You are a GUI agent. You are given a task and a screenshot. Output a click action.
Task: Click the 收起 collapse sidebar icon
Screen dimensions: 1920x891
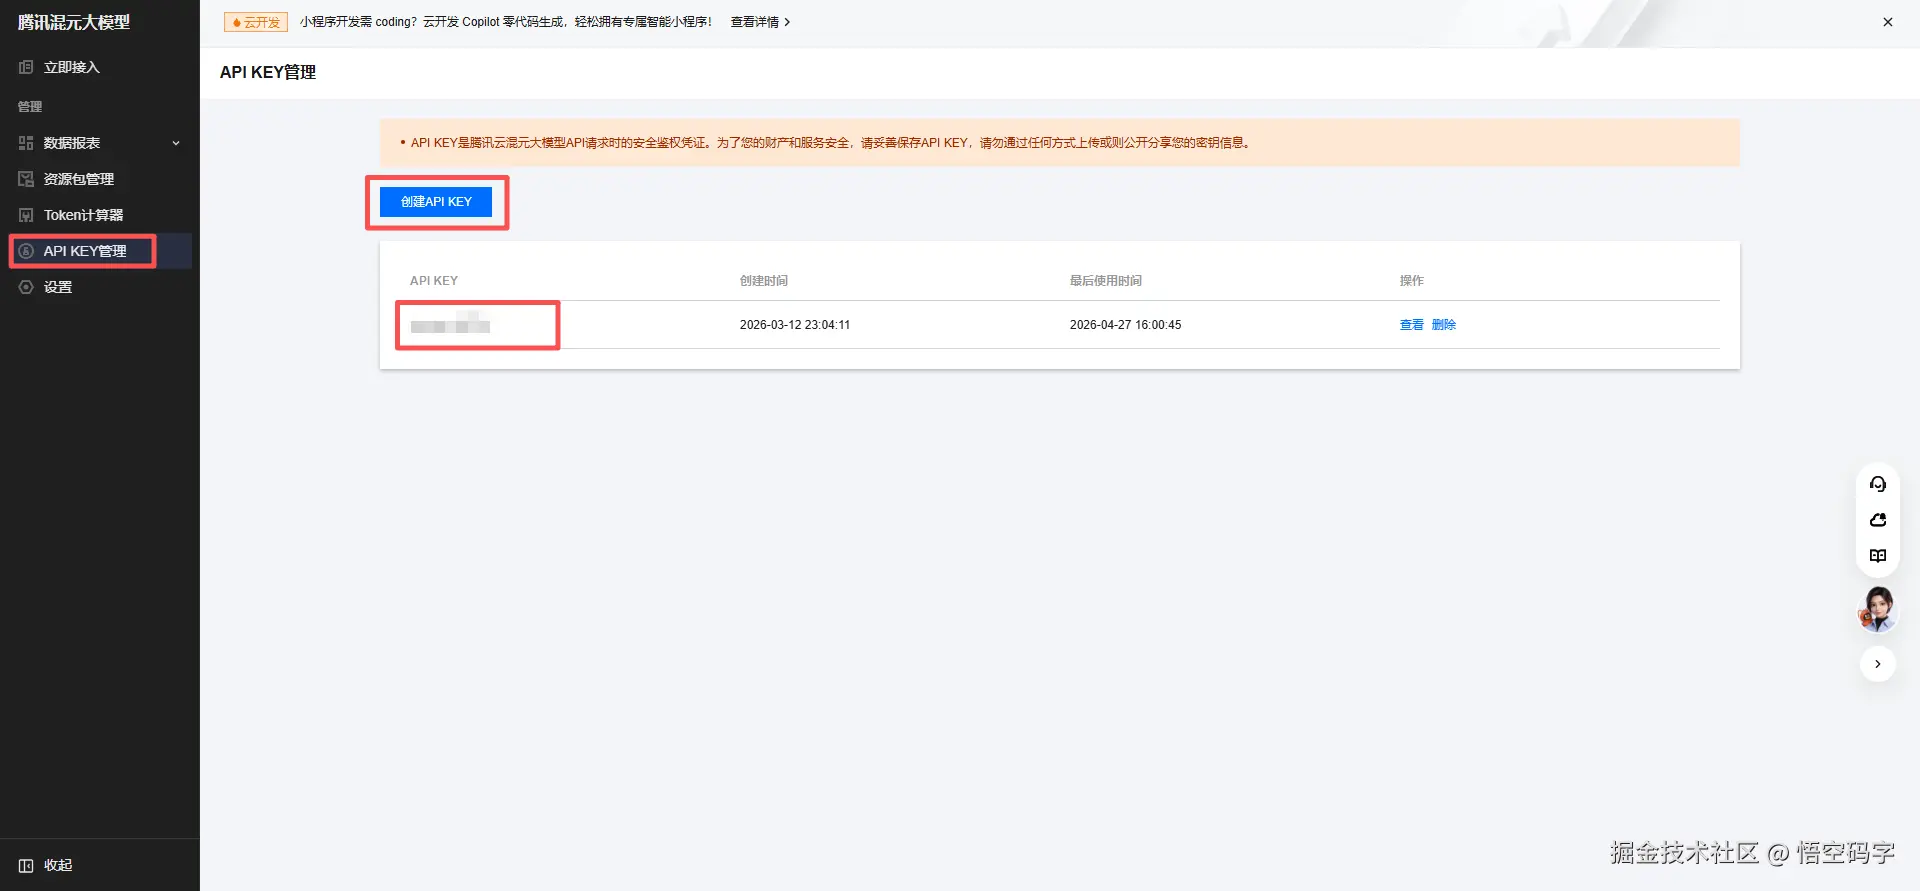26,866
